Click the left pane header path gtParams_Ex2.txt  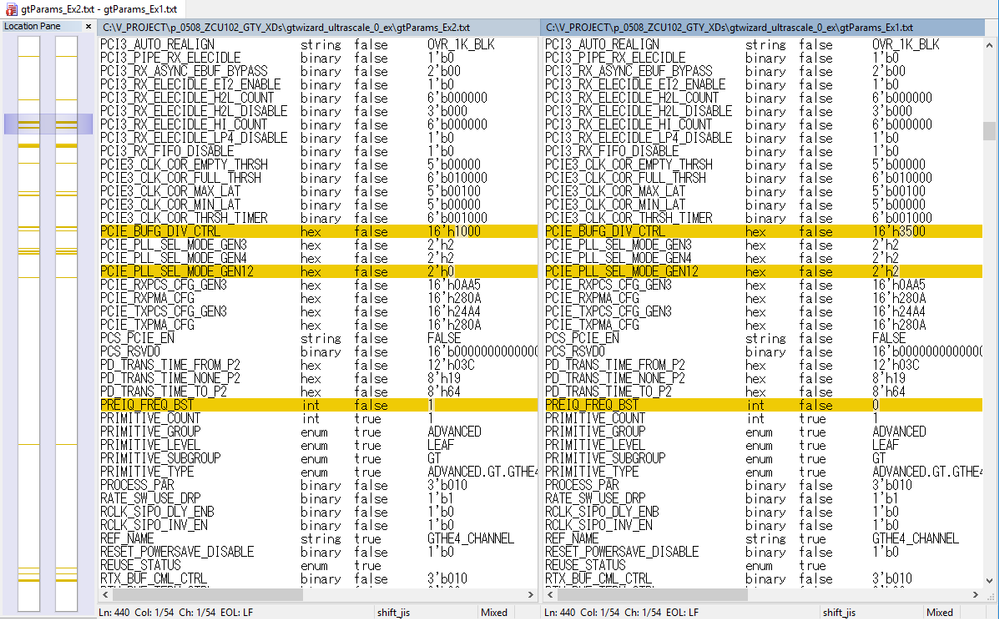[x=286, y=27]
